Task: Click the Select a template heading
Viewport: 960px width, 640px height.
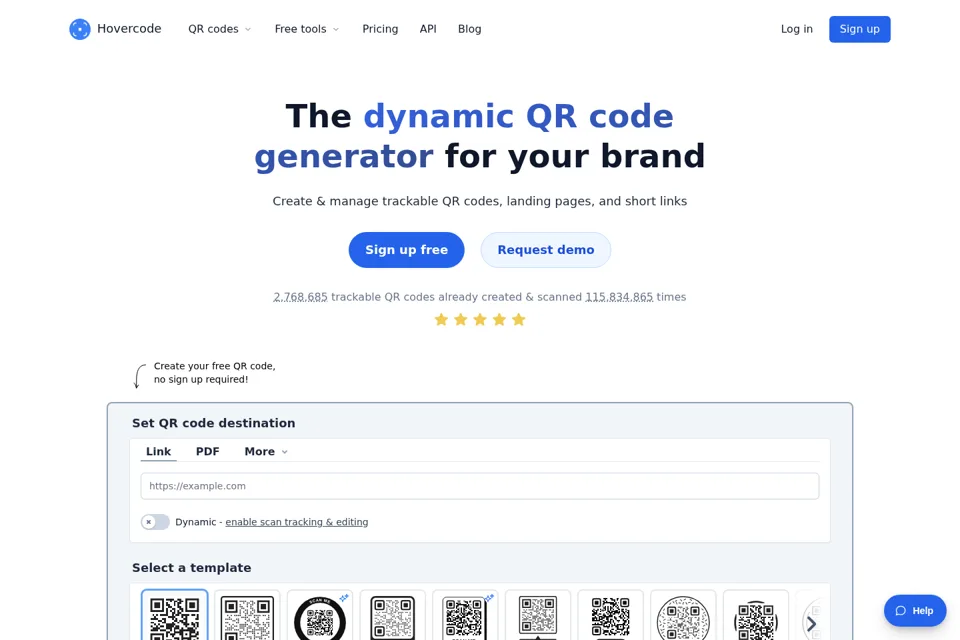Action: [192, 568]
